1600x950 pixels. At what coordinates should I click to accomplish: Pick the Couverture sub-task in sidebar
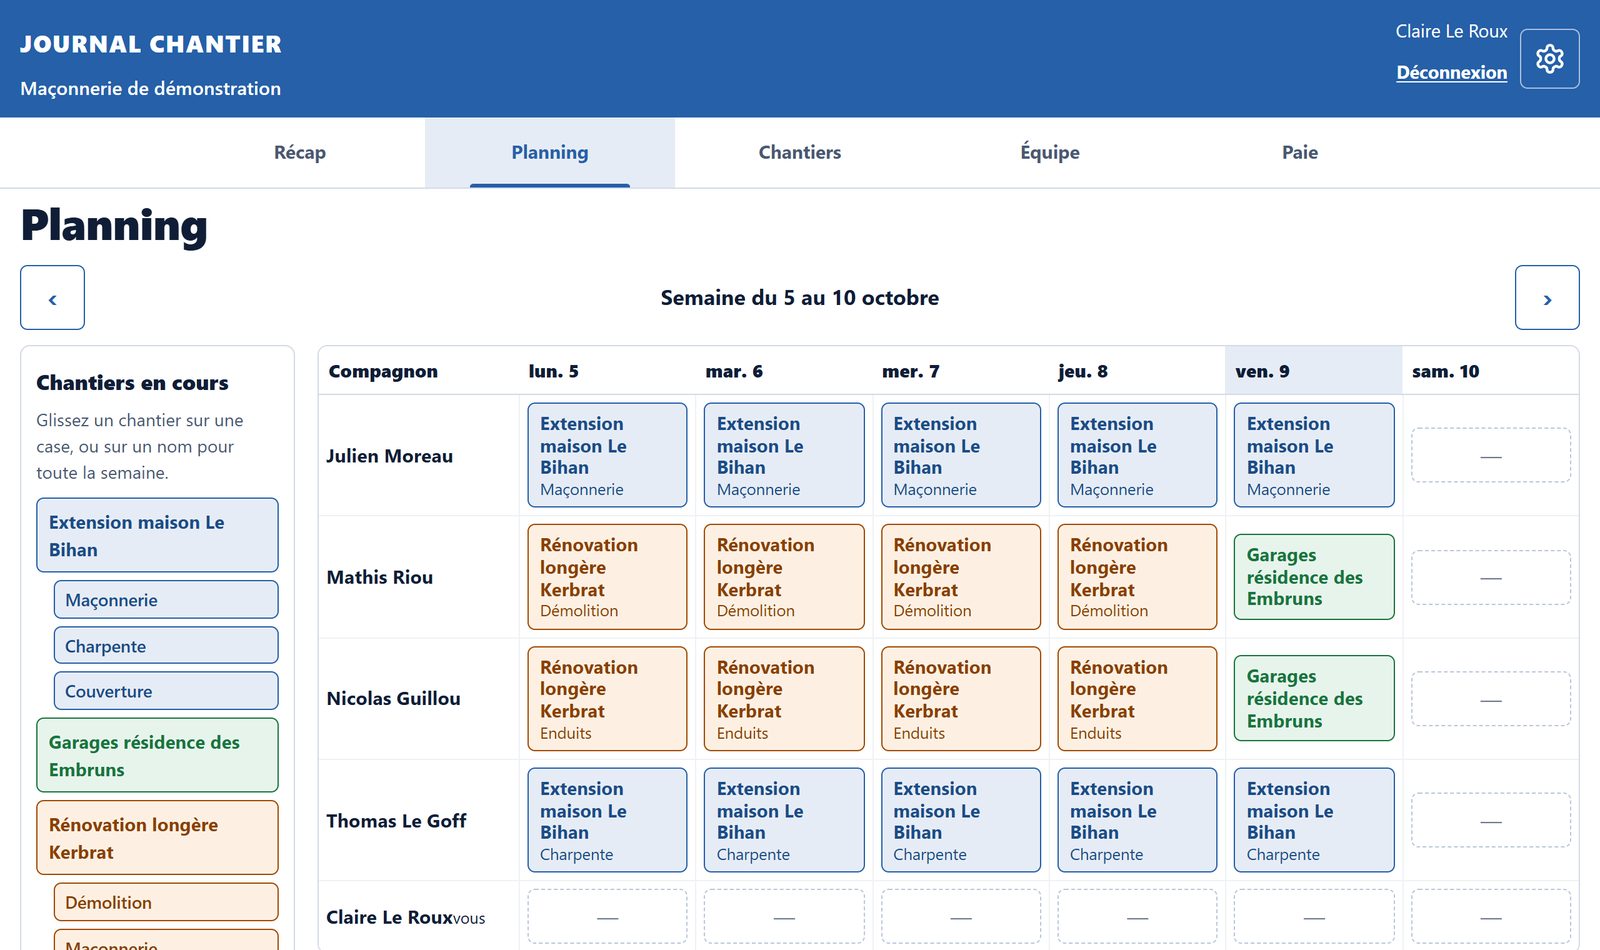(166, 691)
